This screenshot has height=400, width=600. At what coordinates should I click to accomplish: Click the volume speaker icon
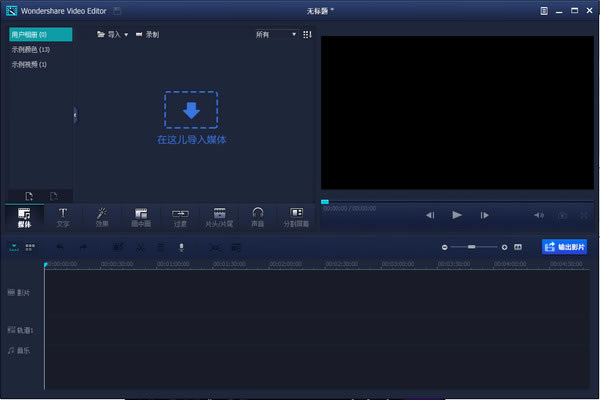coord(539,215)
